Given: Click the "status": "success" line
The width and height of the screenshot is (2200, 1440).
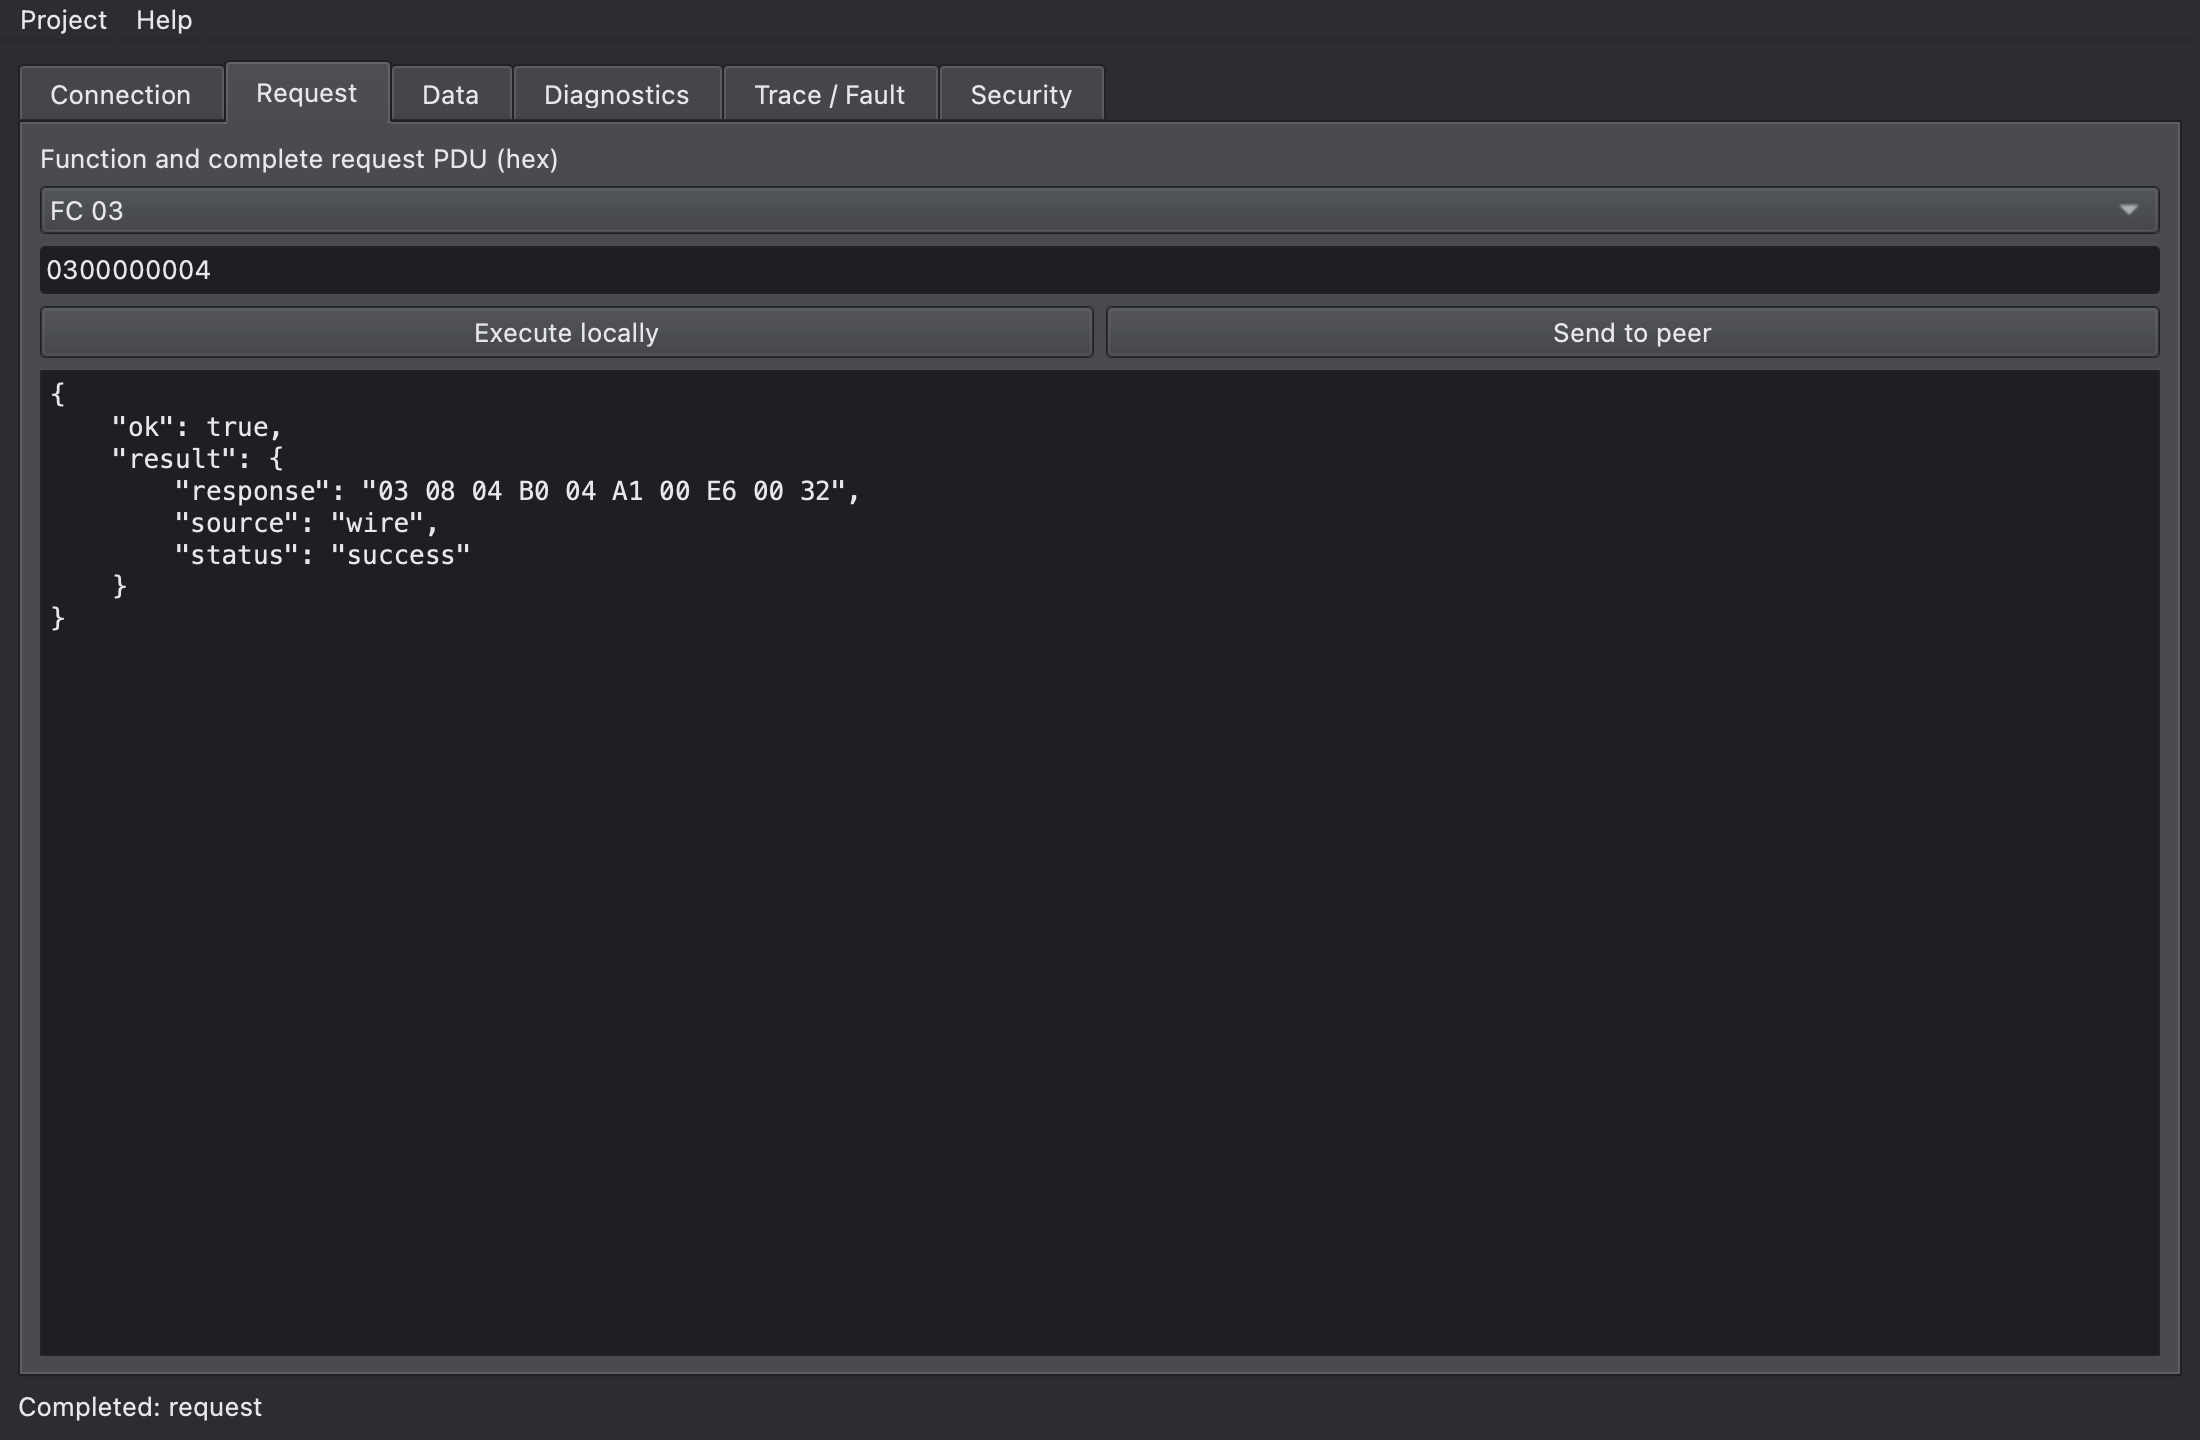Looking at the screenshot, I should [x=322, y=555].
